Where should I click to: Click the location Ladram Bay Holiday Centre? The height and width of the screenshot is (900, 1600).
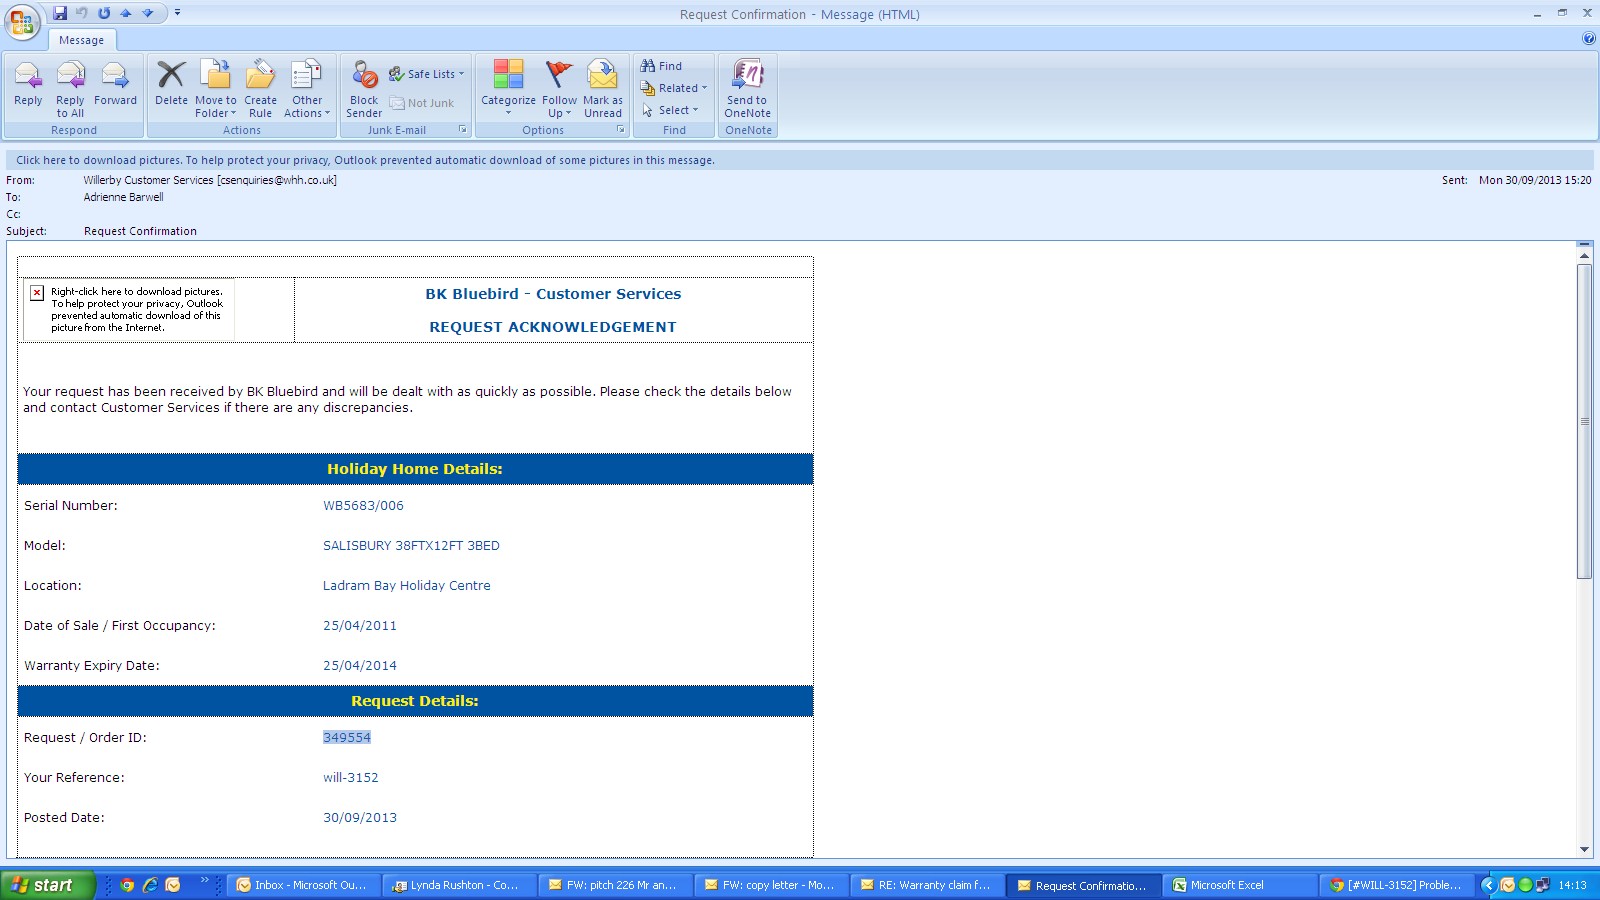pos(407,585)
